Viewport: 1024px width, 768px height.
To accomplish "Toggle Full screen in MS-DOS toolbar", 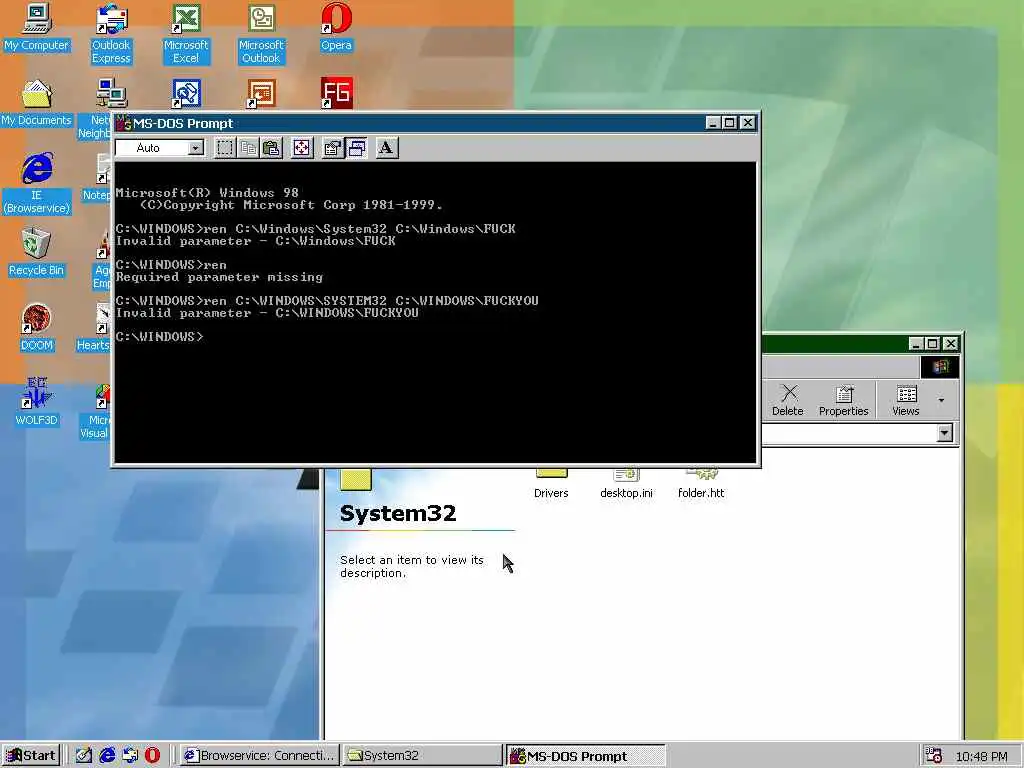I will pyautogui.click(x=302, y=148).
